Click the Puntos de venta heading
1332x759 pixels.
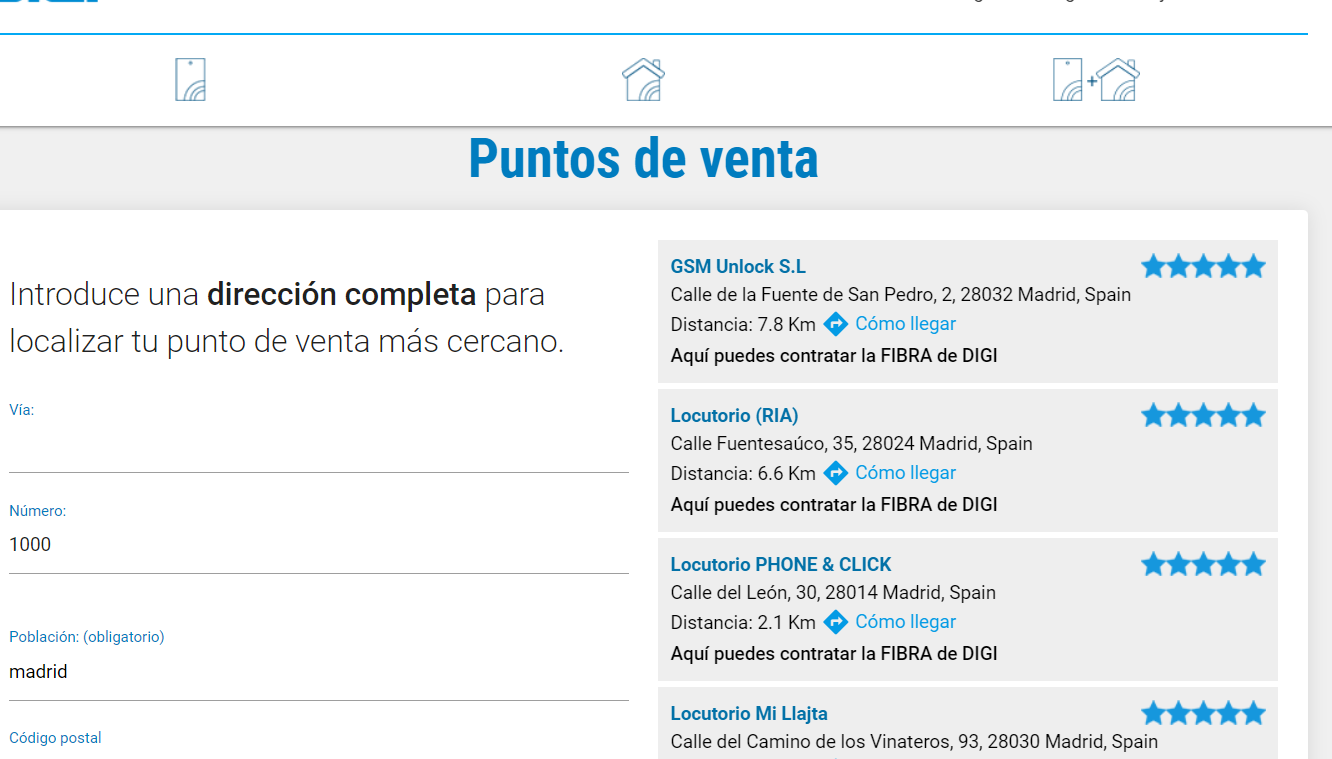(643, 158)
